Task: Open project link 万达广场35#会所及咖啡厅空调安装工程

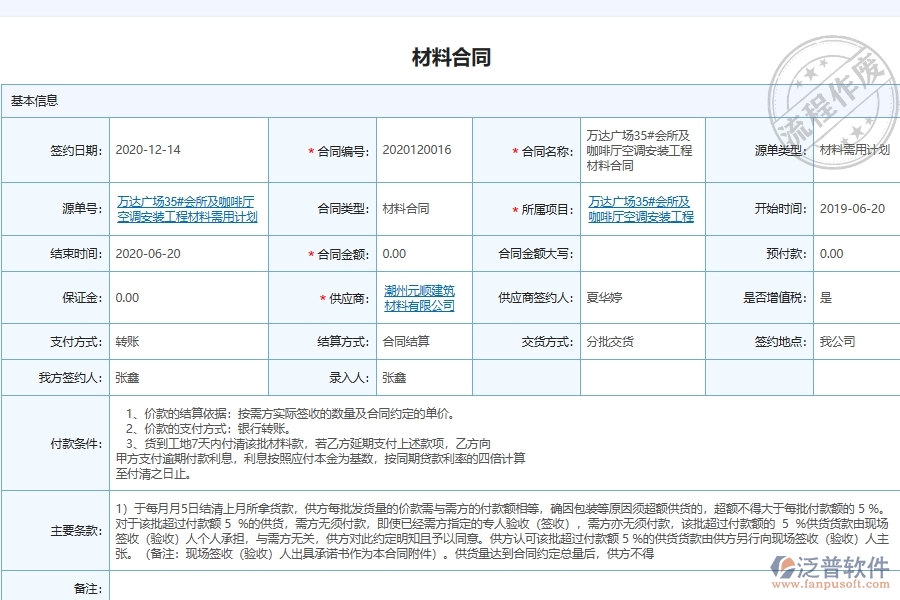Action: 641,208
